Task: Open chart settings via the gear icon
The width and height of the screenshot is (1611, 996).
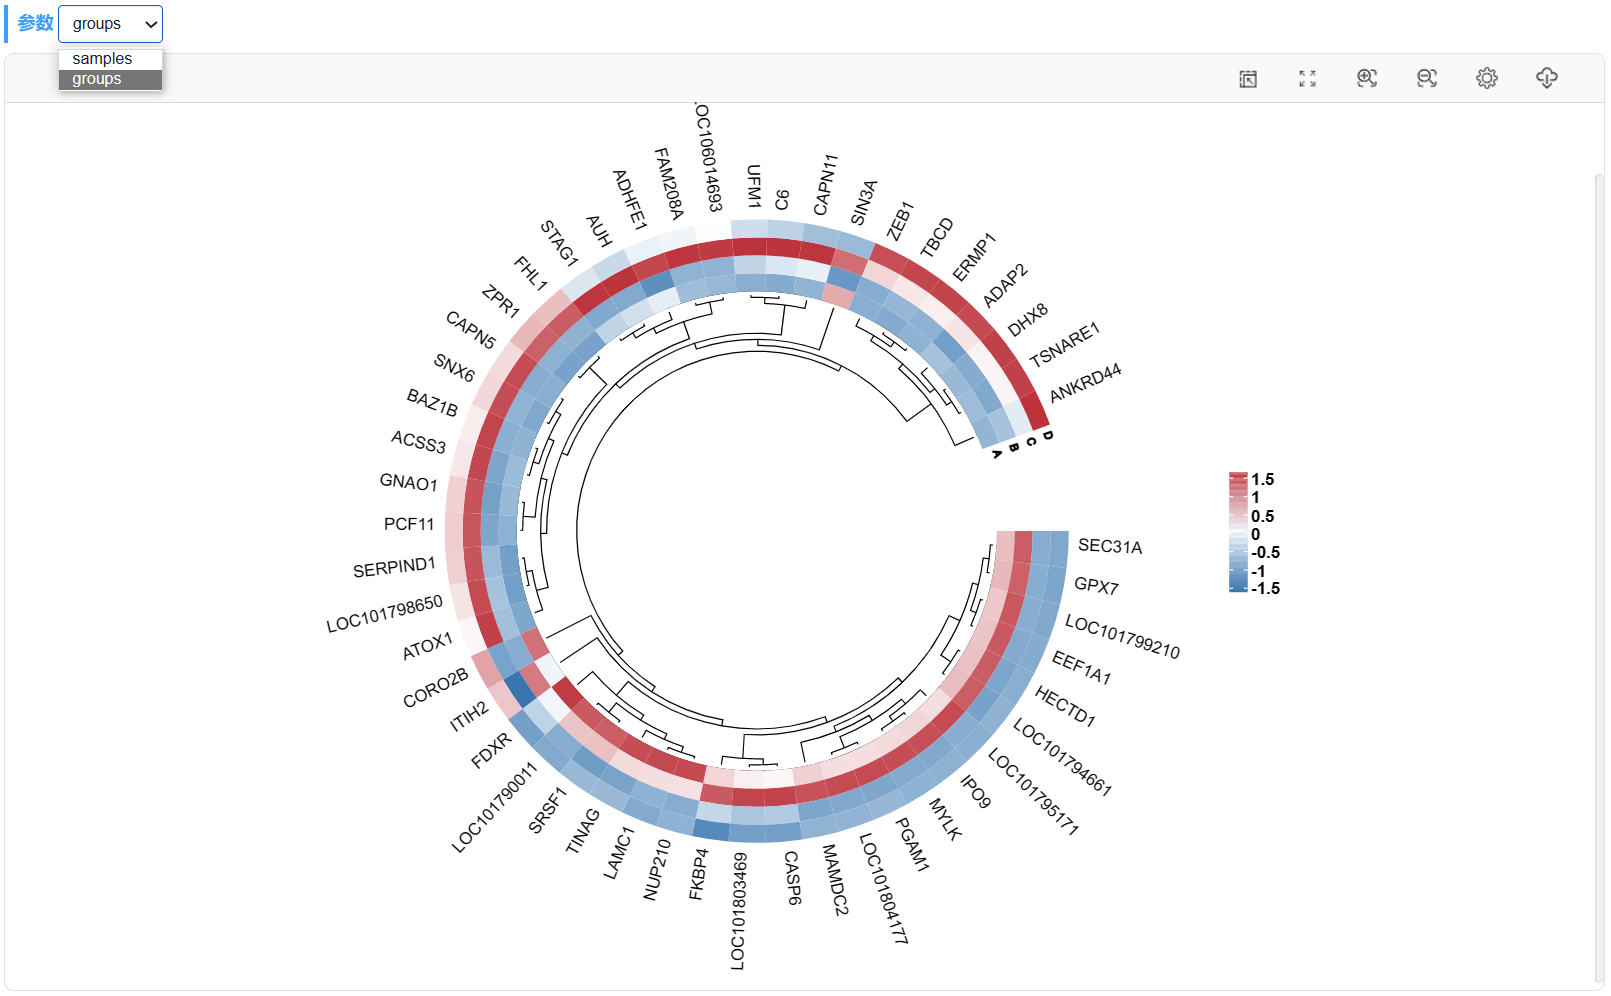Action: point(1487,78)
